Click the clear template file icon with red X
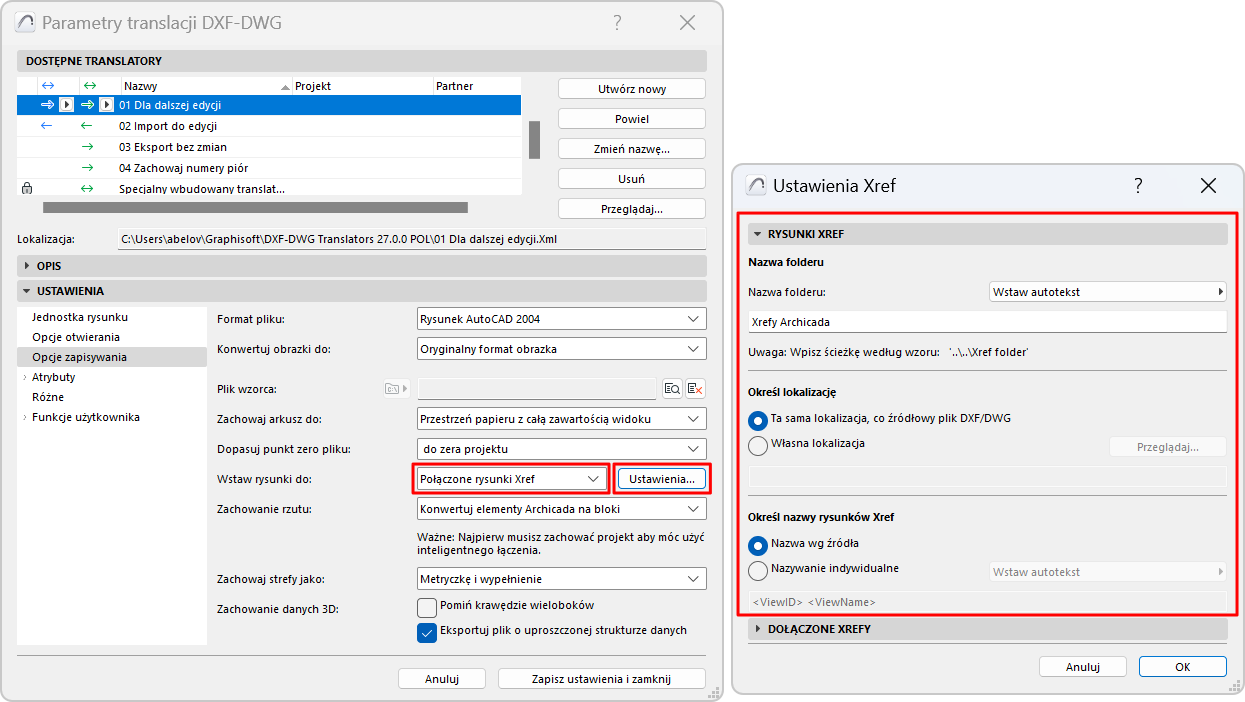 pyautogui.click(x=696, y=389)
